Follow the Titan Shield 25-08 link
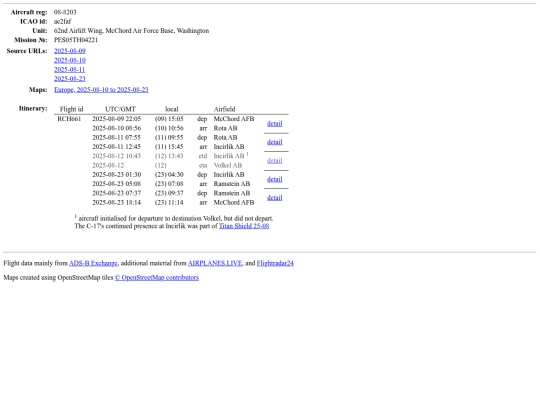 point(244,226)
